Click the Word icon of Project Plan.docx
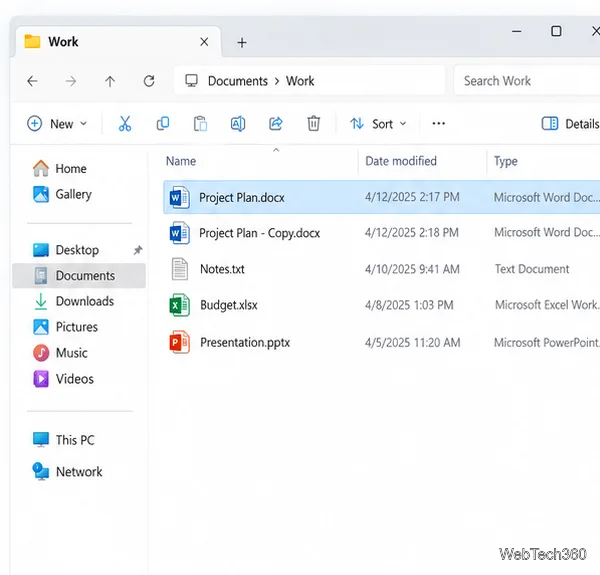Screen dimensions: 600x575 point(179,197)
